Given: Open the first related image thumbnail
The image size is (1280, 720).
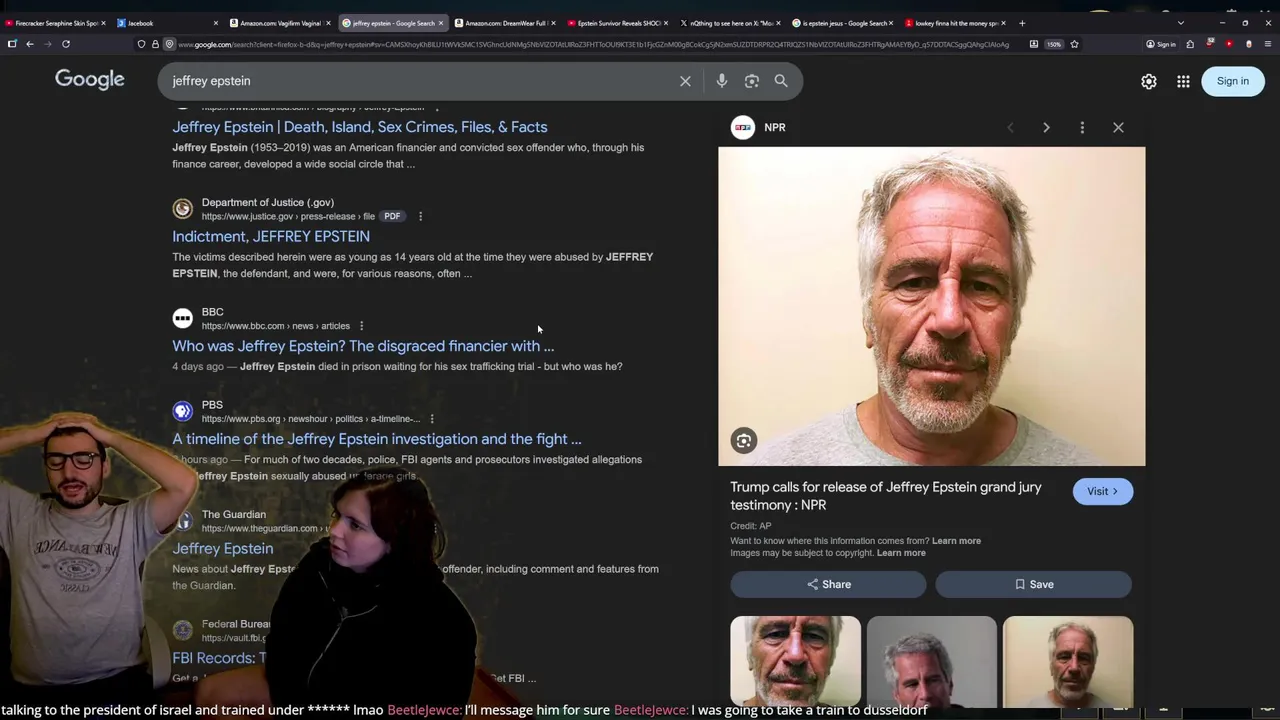Looking at the screenshot, I should pyautogui.click(x=795, y=662).
